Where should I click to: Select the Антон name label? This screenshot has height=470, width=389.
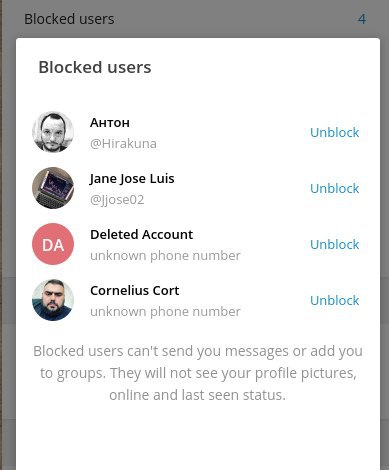point(110,123)
